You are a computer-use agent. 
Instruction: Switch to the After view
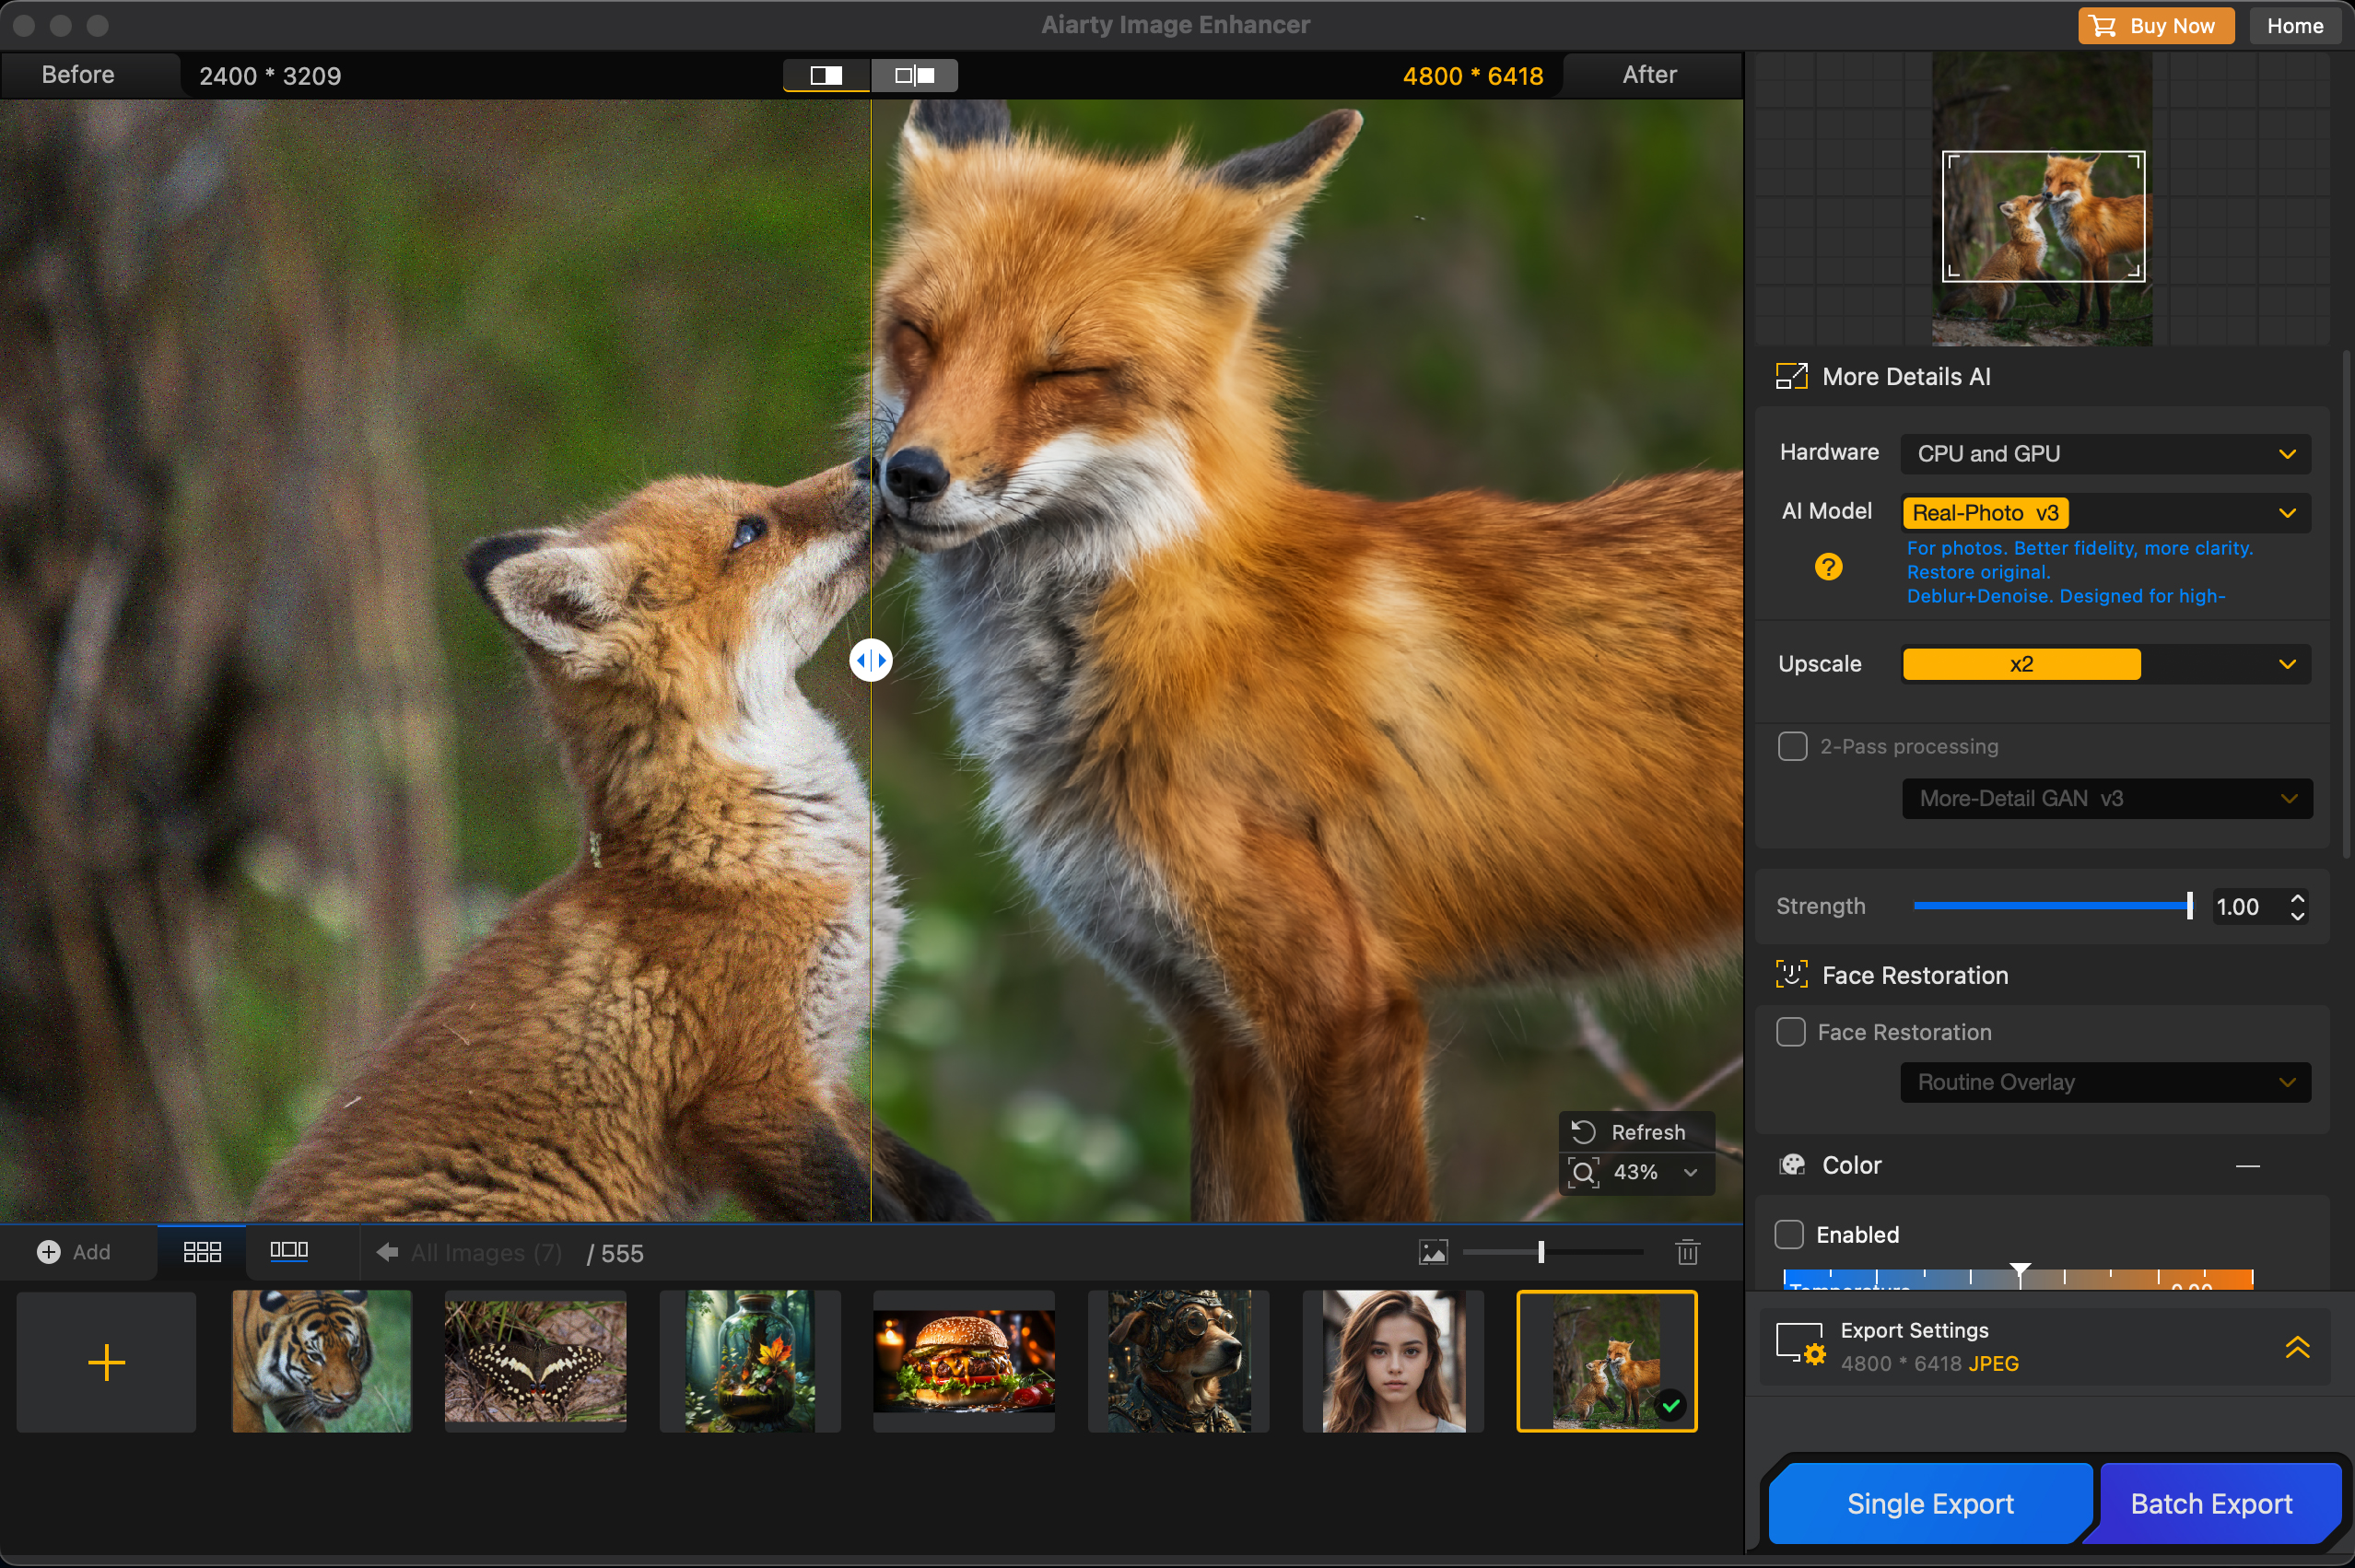click(1650, 74)
